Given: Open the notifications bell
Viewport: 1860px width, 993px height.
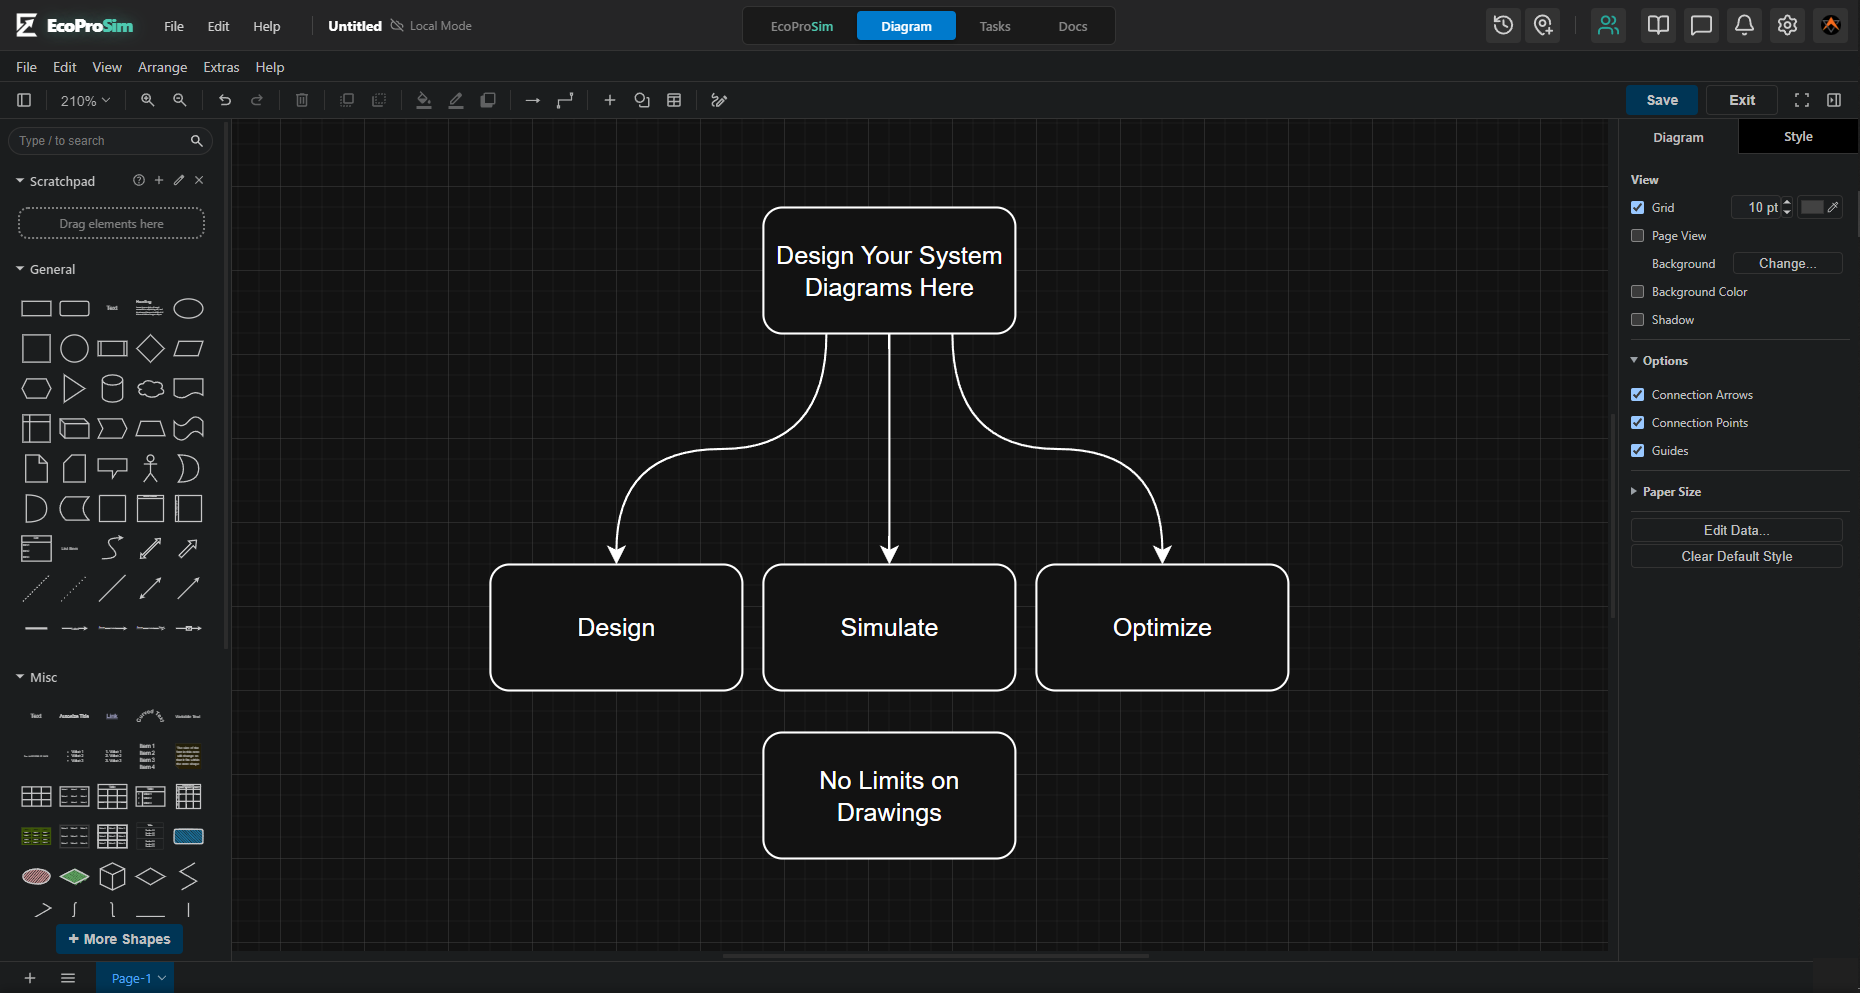Looking at the screenshot, I should coord(1744,26).
